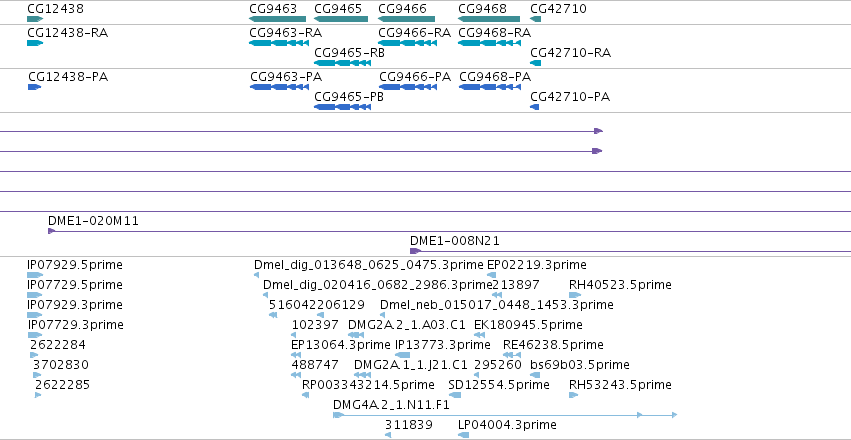Click EST label IP07929.5prime

click(x=75, y=265)
